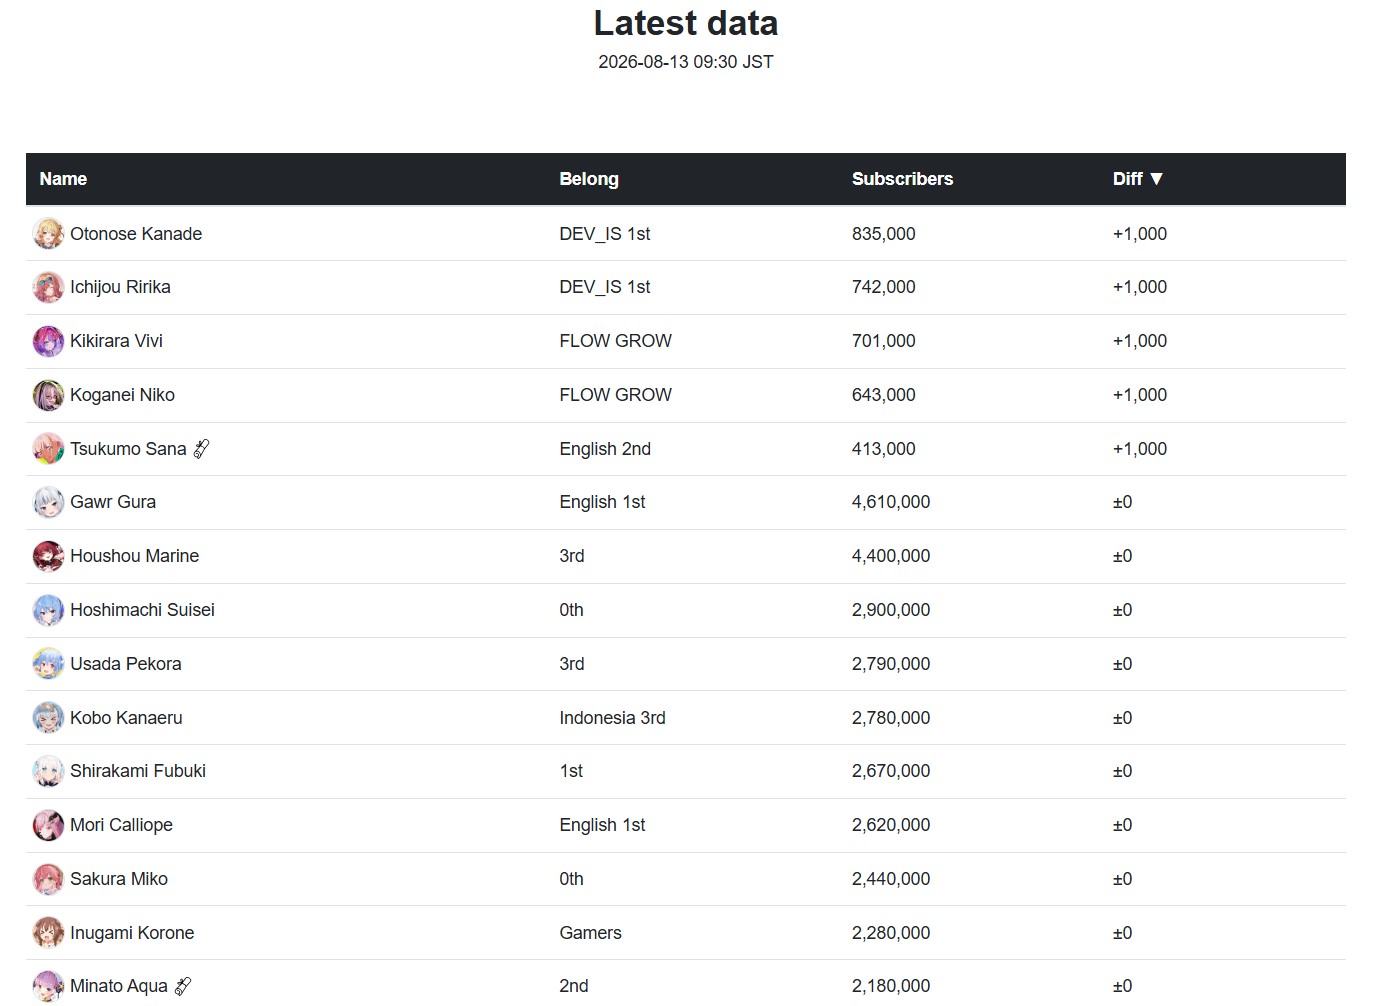The image size is (1374, 1006).
Task: Click the 2,900,000 subscribers value
Action: pyautogui.click(x=891, y=610)
